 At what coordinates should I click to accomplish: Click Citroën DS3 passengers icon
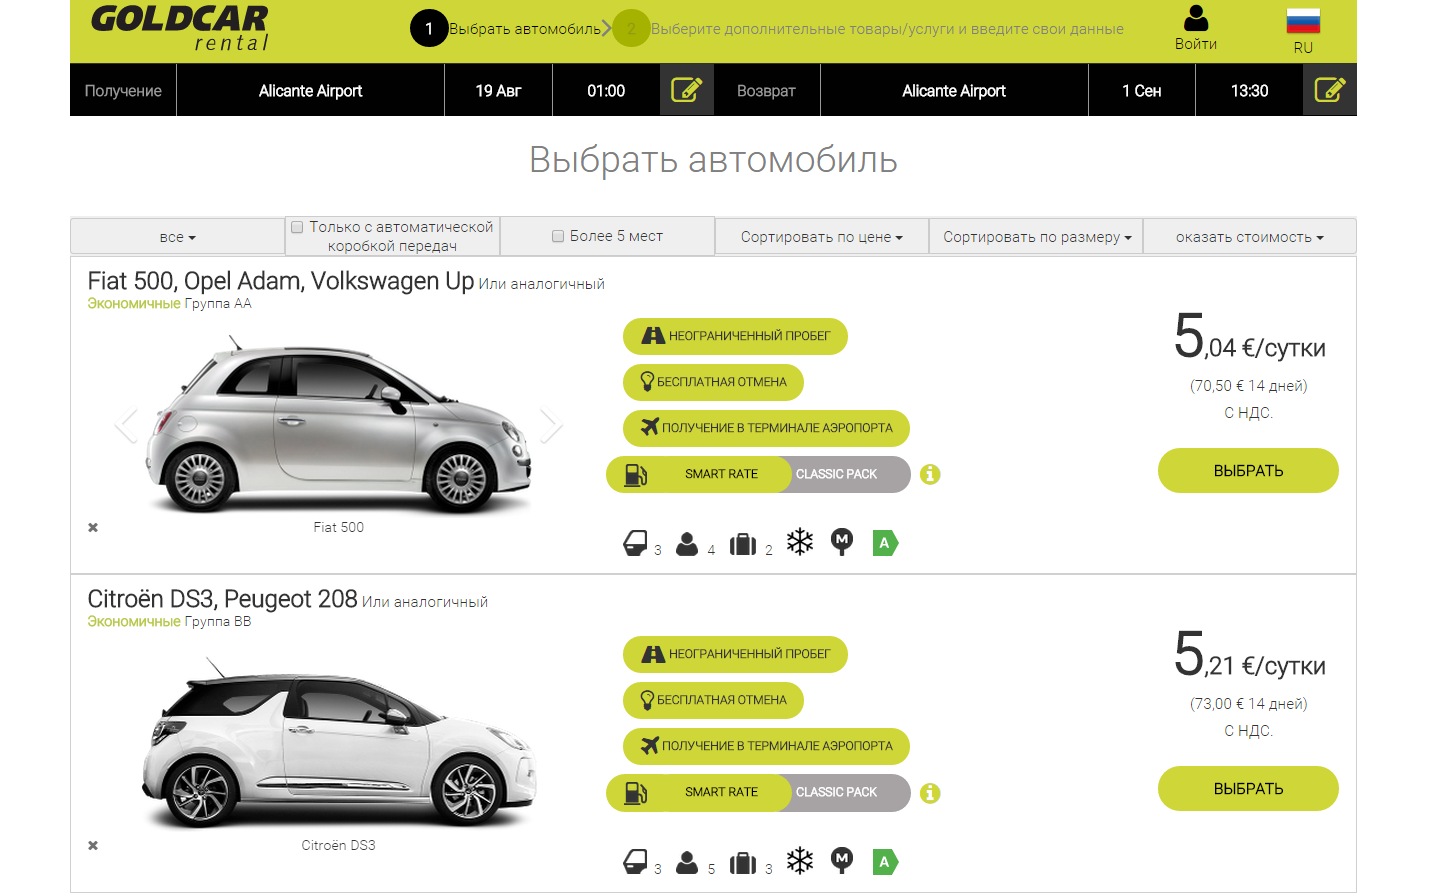point(687,861)
